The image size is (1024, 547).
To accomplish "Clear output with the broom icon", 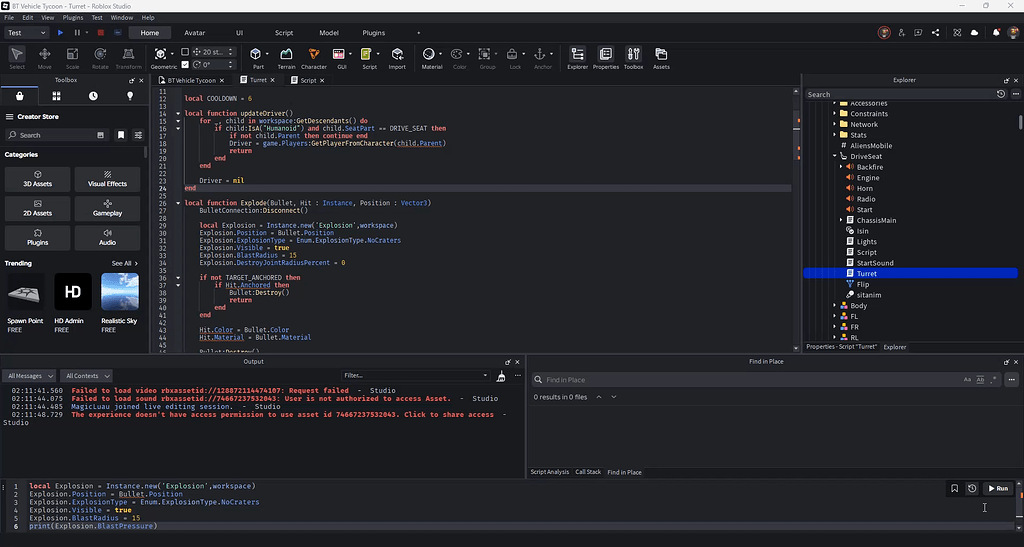I will pos(499,375).
